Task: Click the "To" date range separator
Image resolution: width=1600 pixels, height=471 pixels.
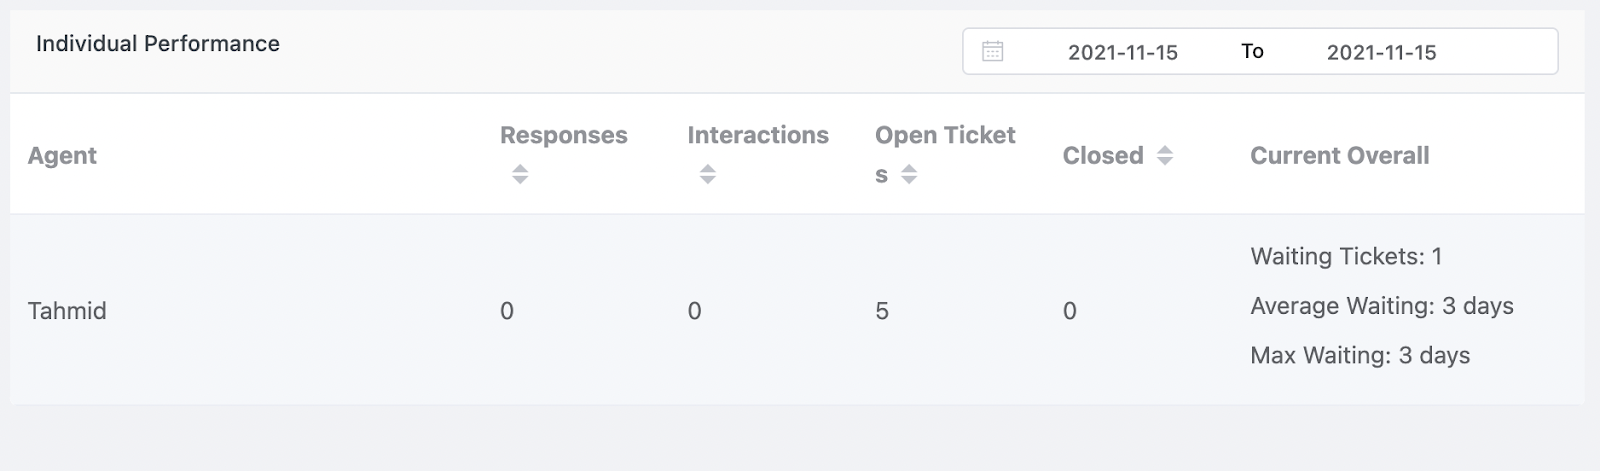Action: [1252, 51]
